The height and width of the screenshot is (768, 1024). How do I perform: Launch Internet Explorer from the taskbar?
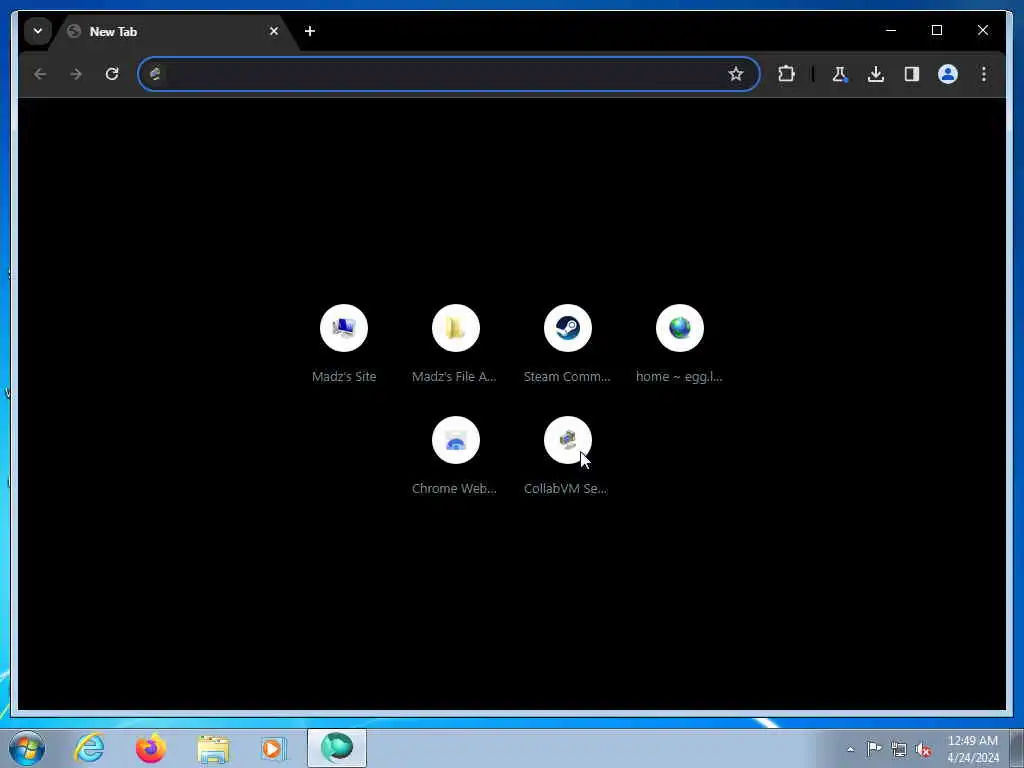pos(89,748)
